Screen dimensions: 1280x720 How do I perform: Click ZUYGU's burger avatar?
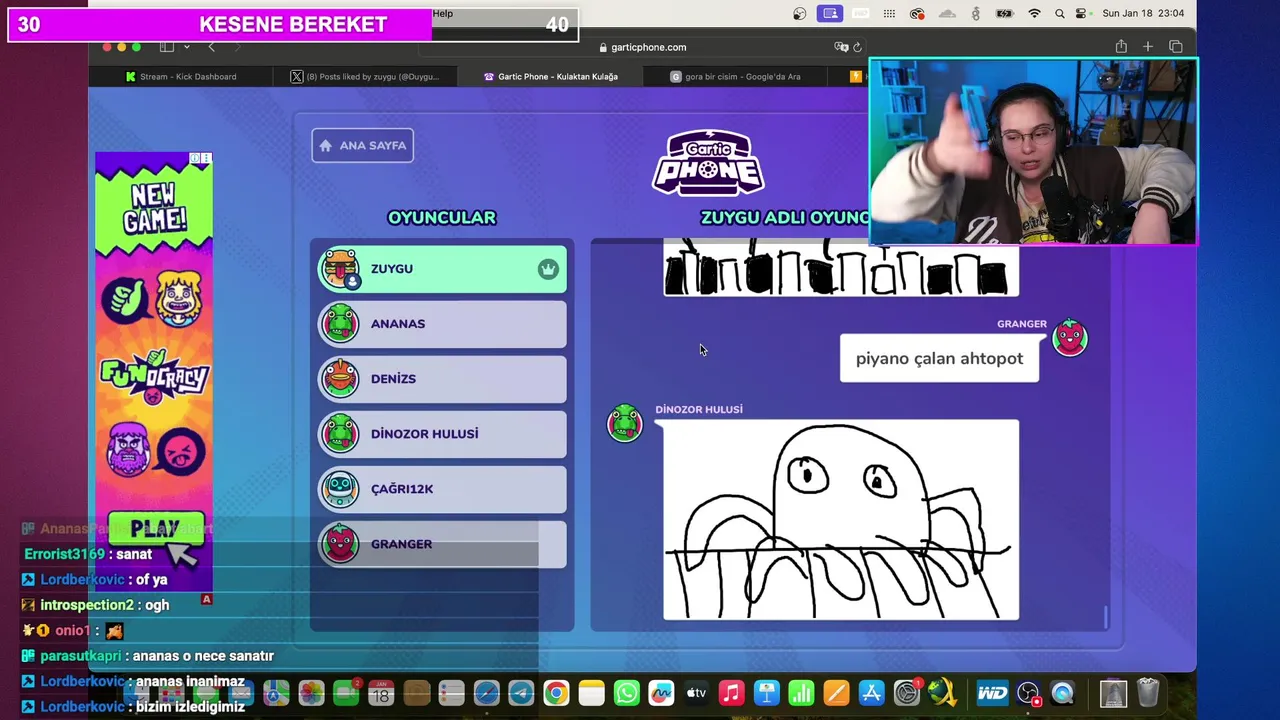pyautogui.click(x=341, y=269)
